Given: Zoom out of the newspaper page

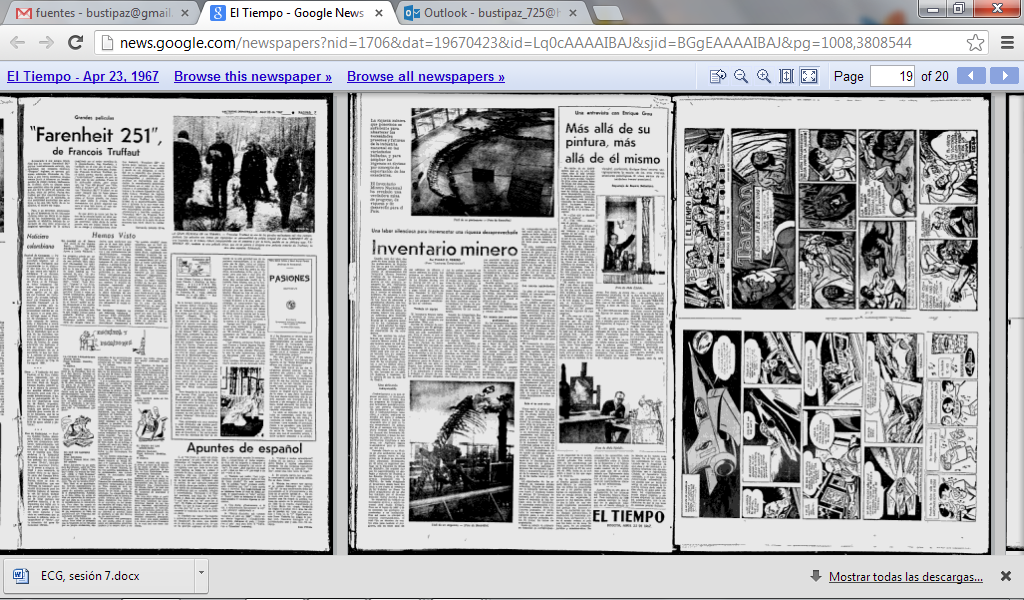Looking at the screenshot, I should coord(741,76).
